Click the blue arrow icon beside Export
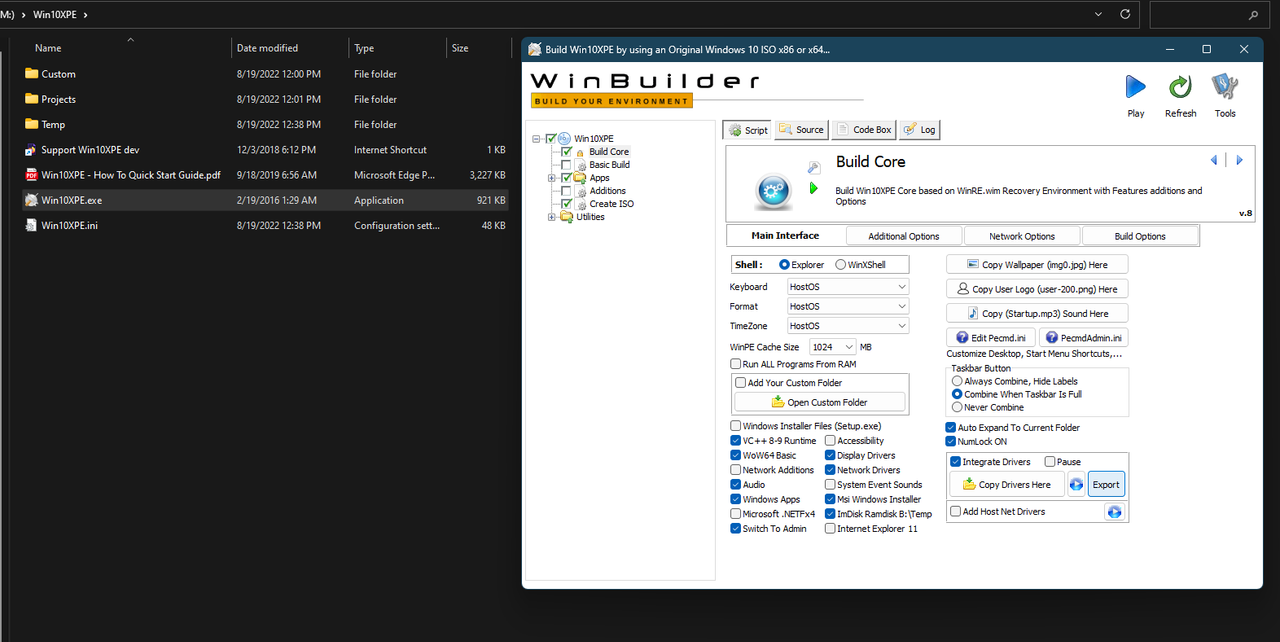Screen dimensions: 1280x642 pos(1076,485)
